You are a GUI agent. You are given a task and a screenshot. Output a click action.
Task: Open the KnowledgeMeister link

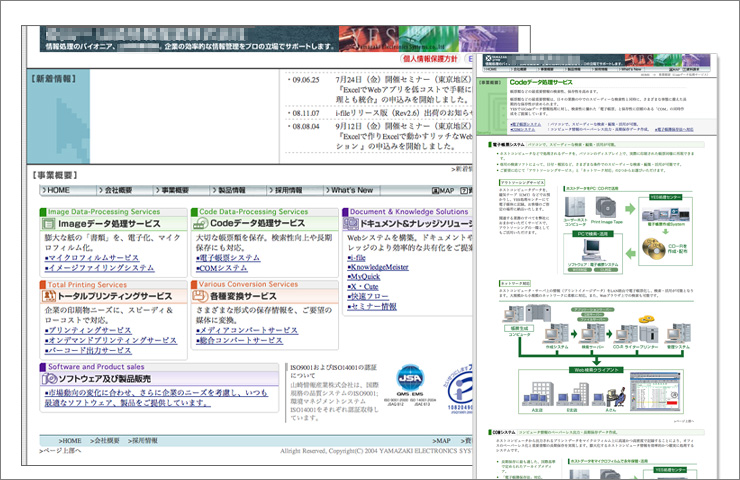[x=378, y=267]
